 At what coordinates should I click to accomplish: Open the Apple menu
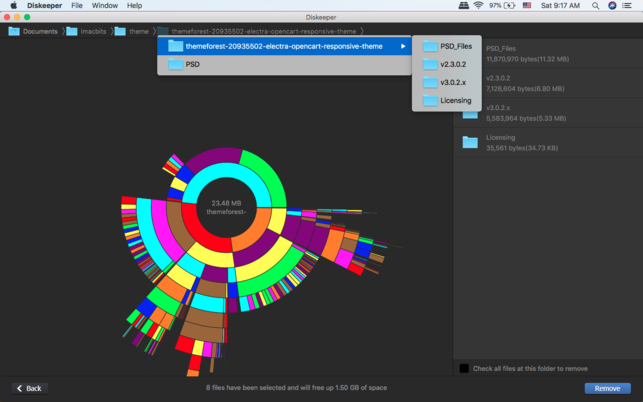point(14,5)
